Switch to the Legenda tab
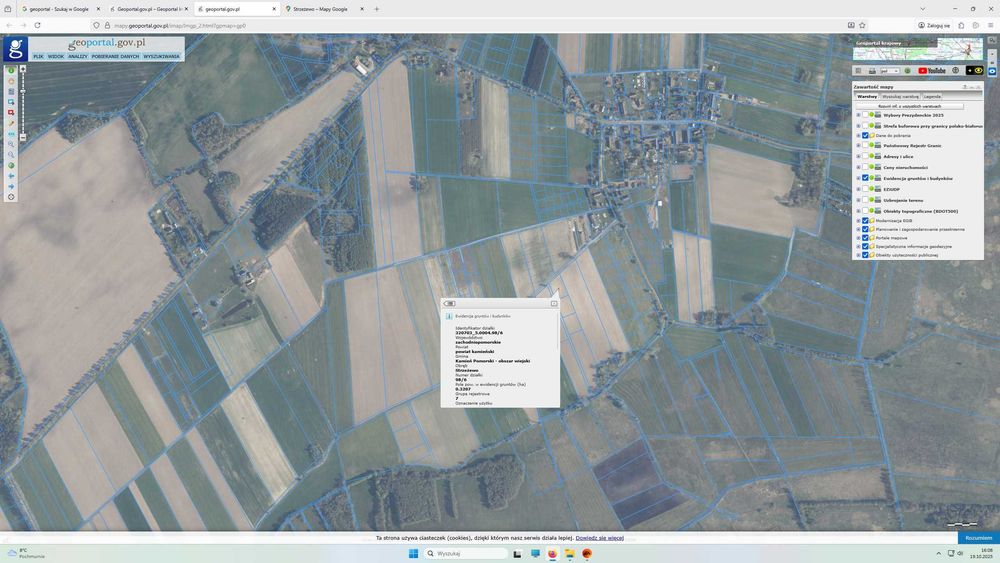This screenshot has height=563, width=1000. [932, 96]
